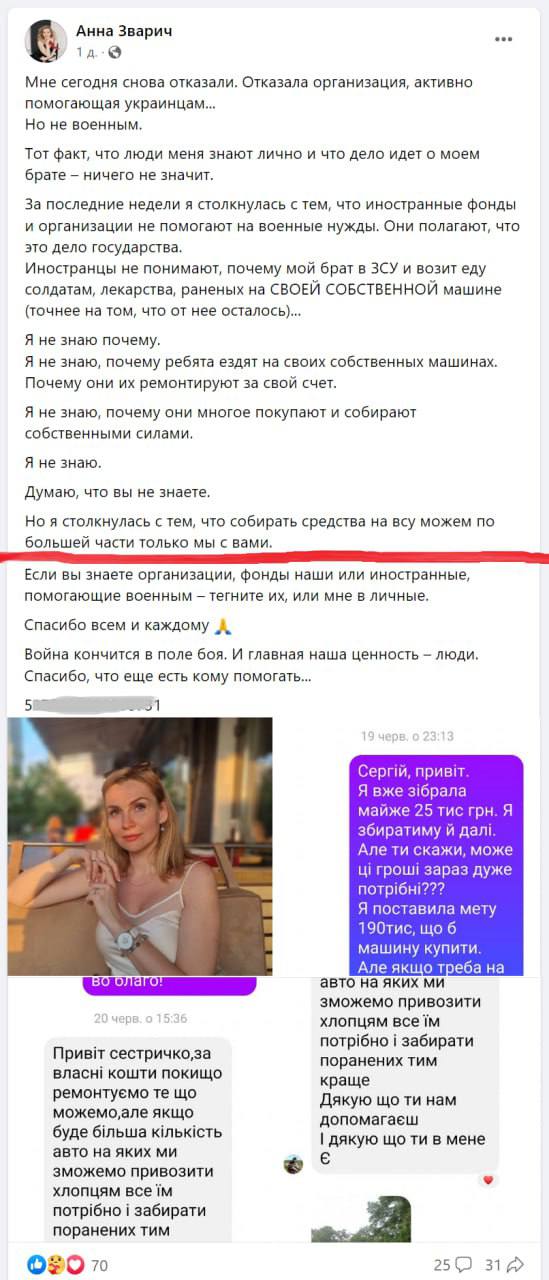Click the care reaction emoji icon
The height and width of the screenshot is (1280, 549).
[x=56, y=1264]
